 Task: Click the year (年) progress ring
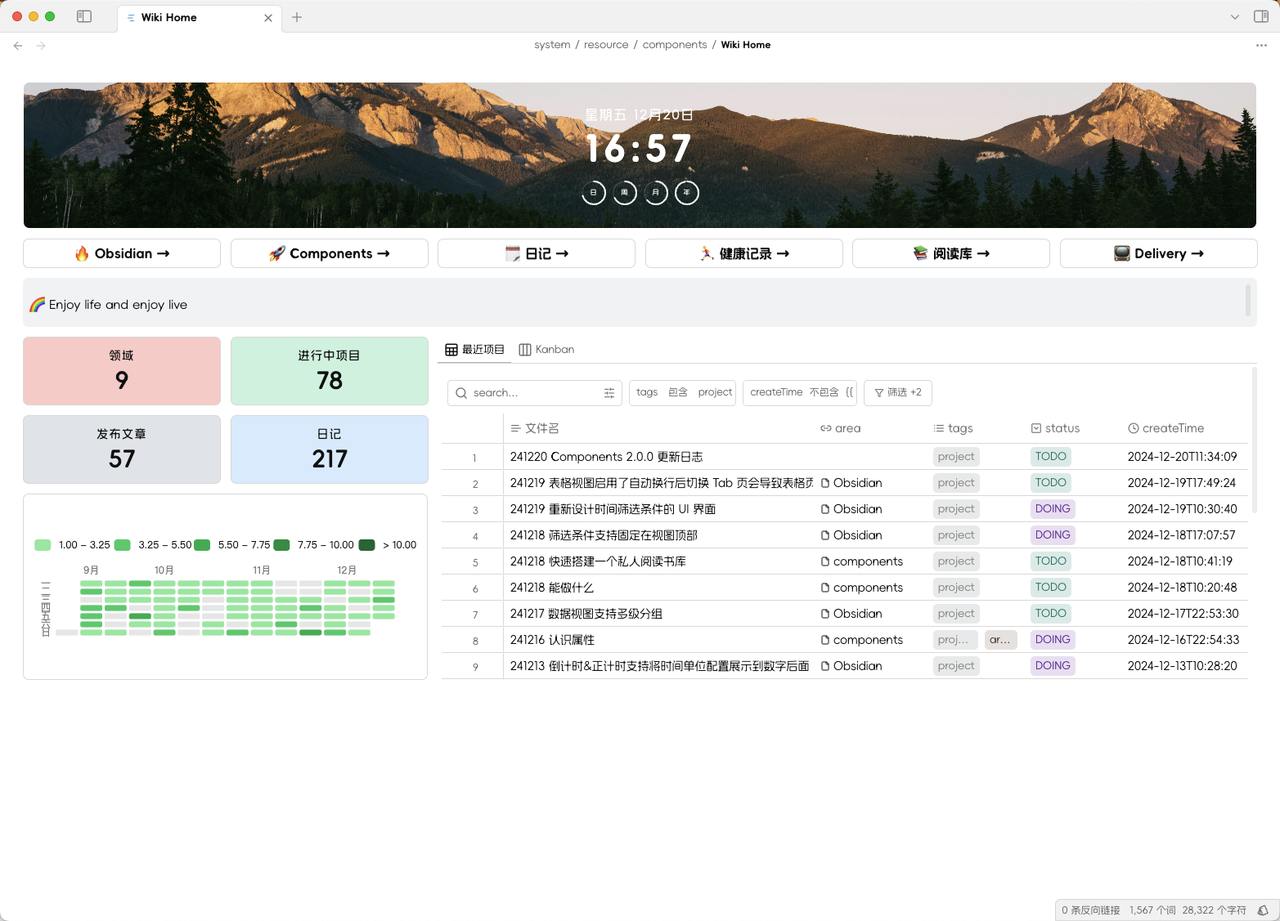tap(687, 192)
